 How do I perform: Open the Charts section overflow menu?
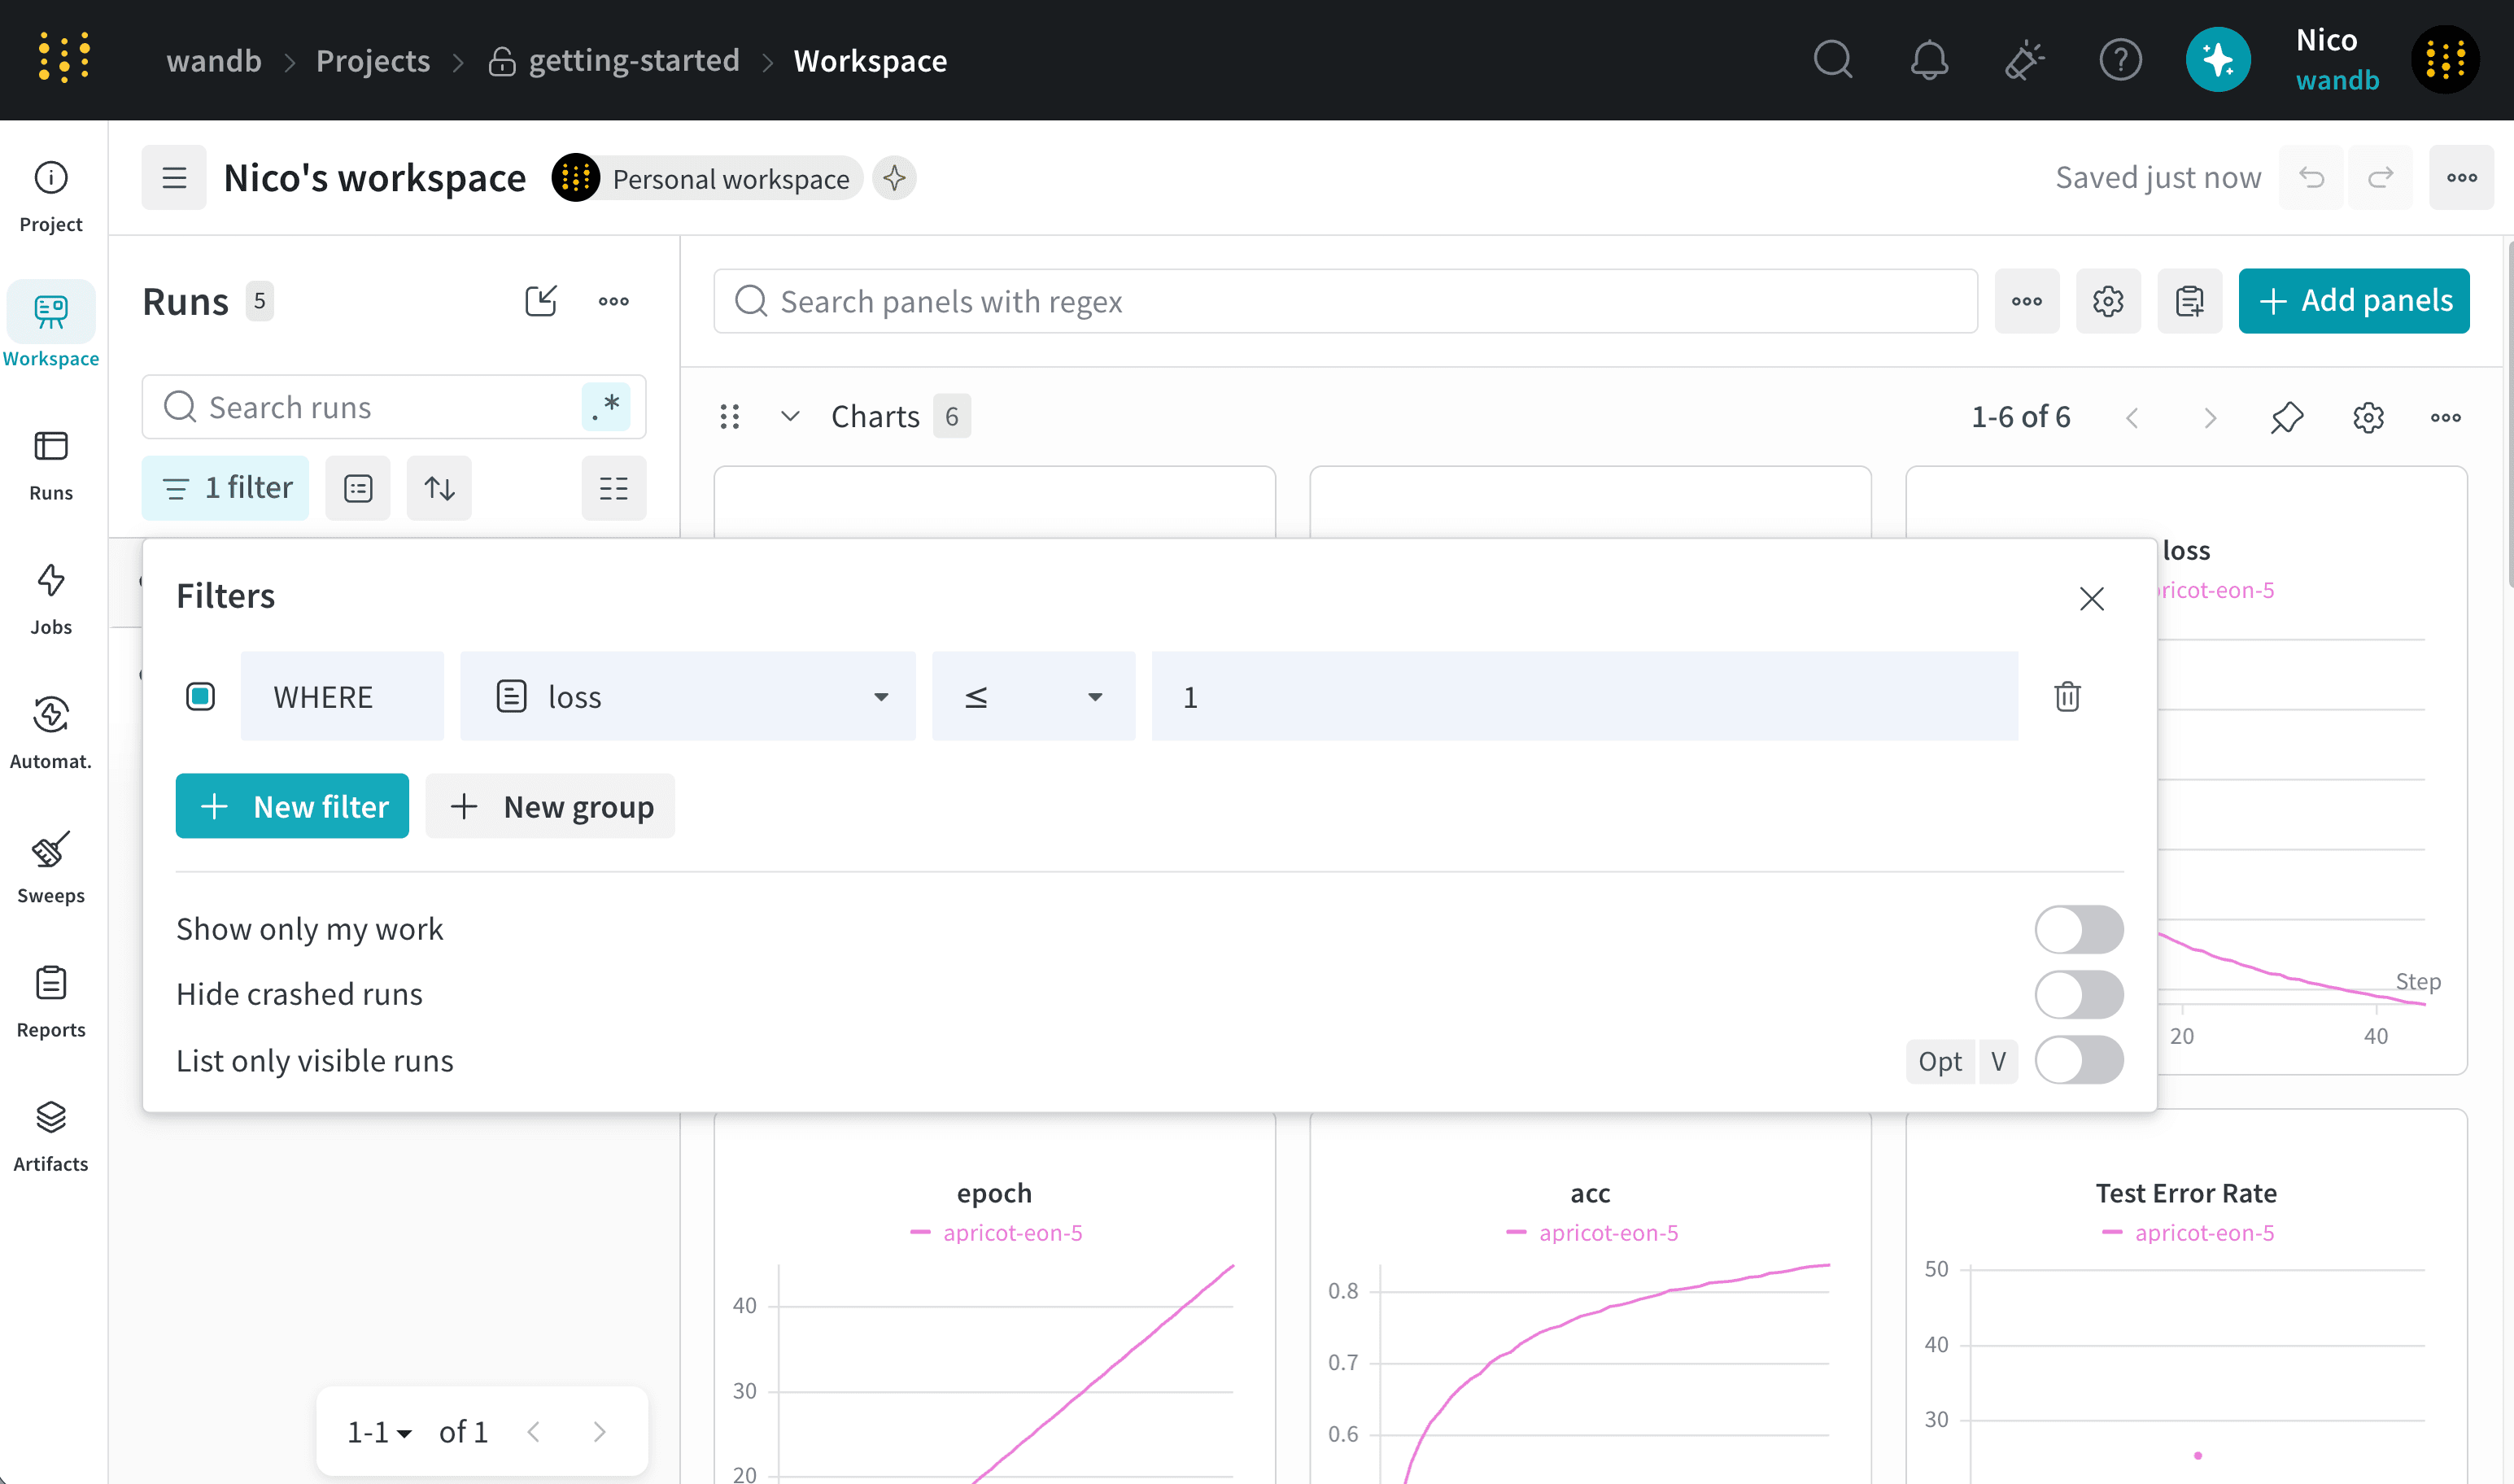(x=2446, y=417)
